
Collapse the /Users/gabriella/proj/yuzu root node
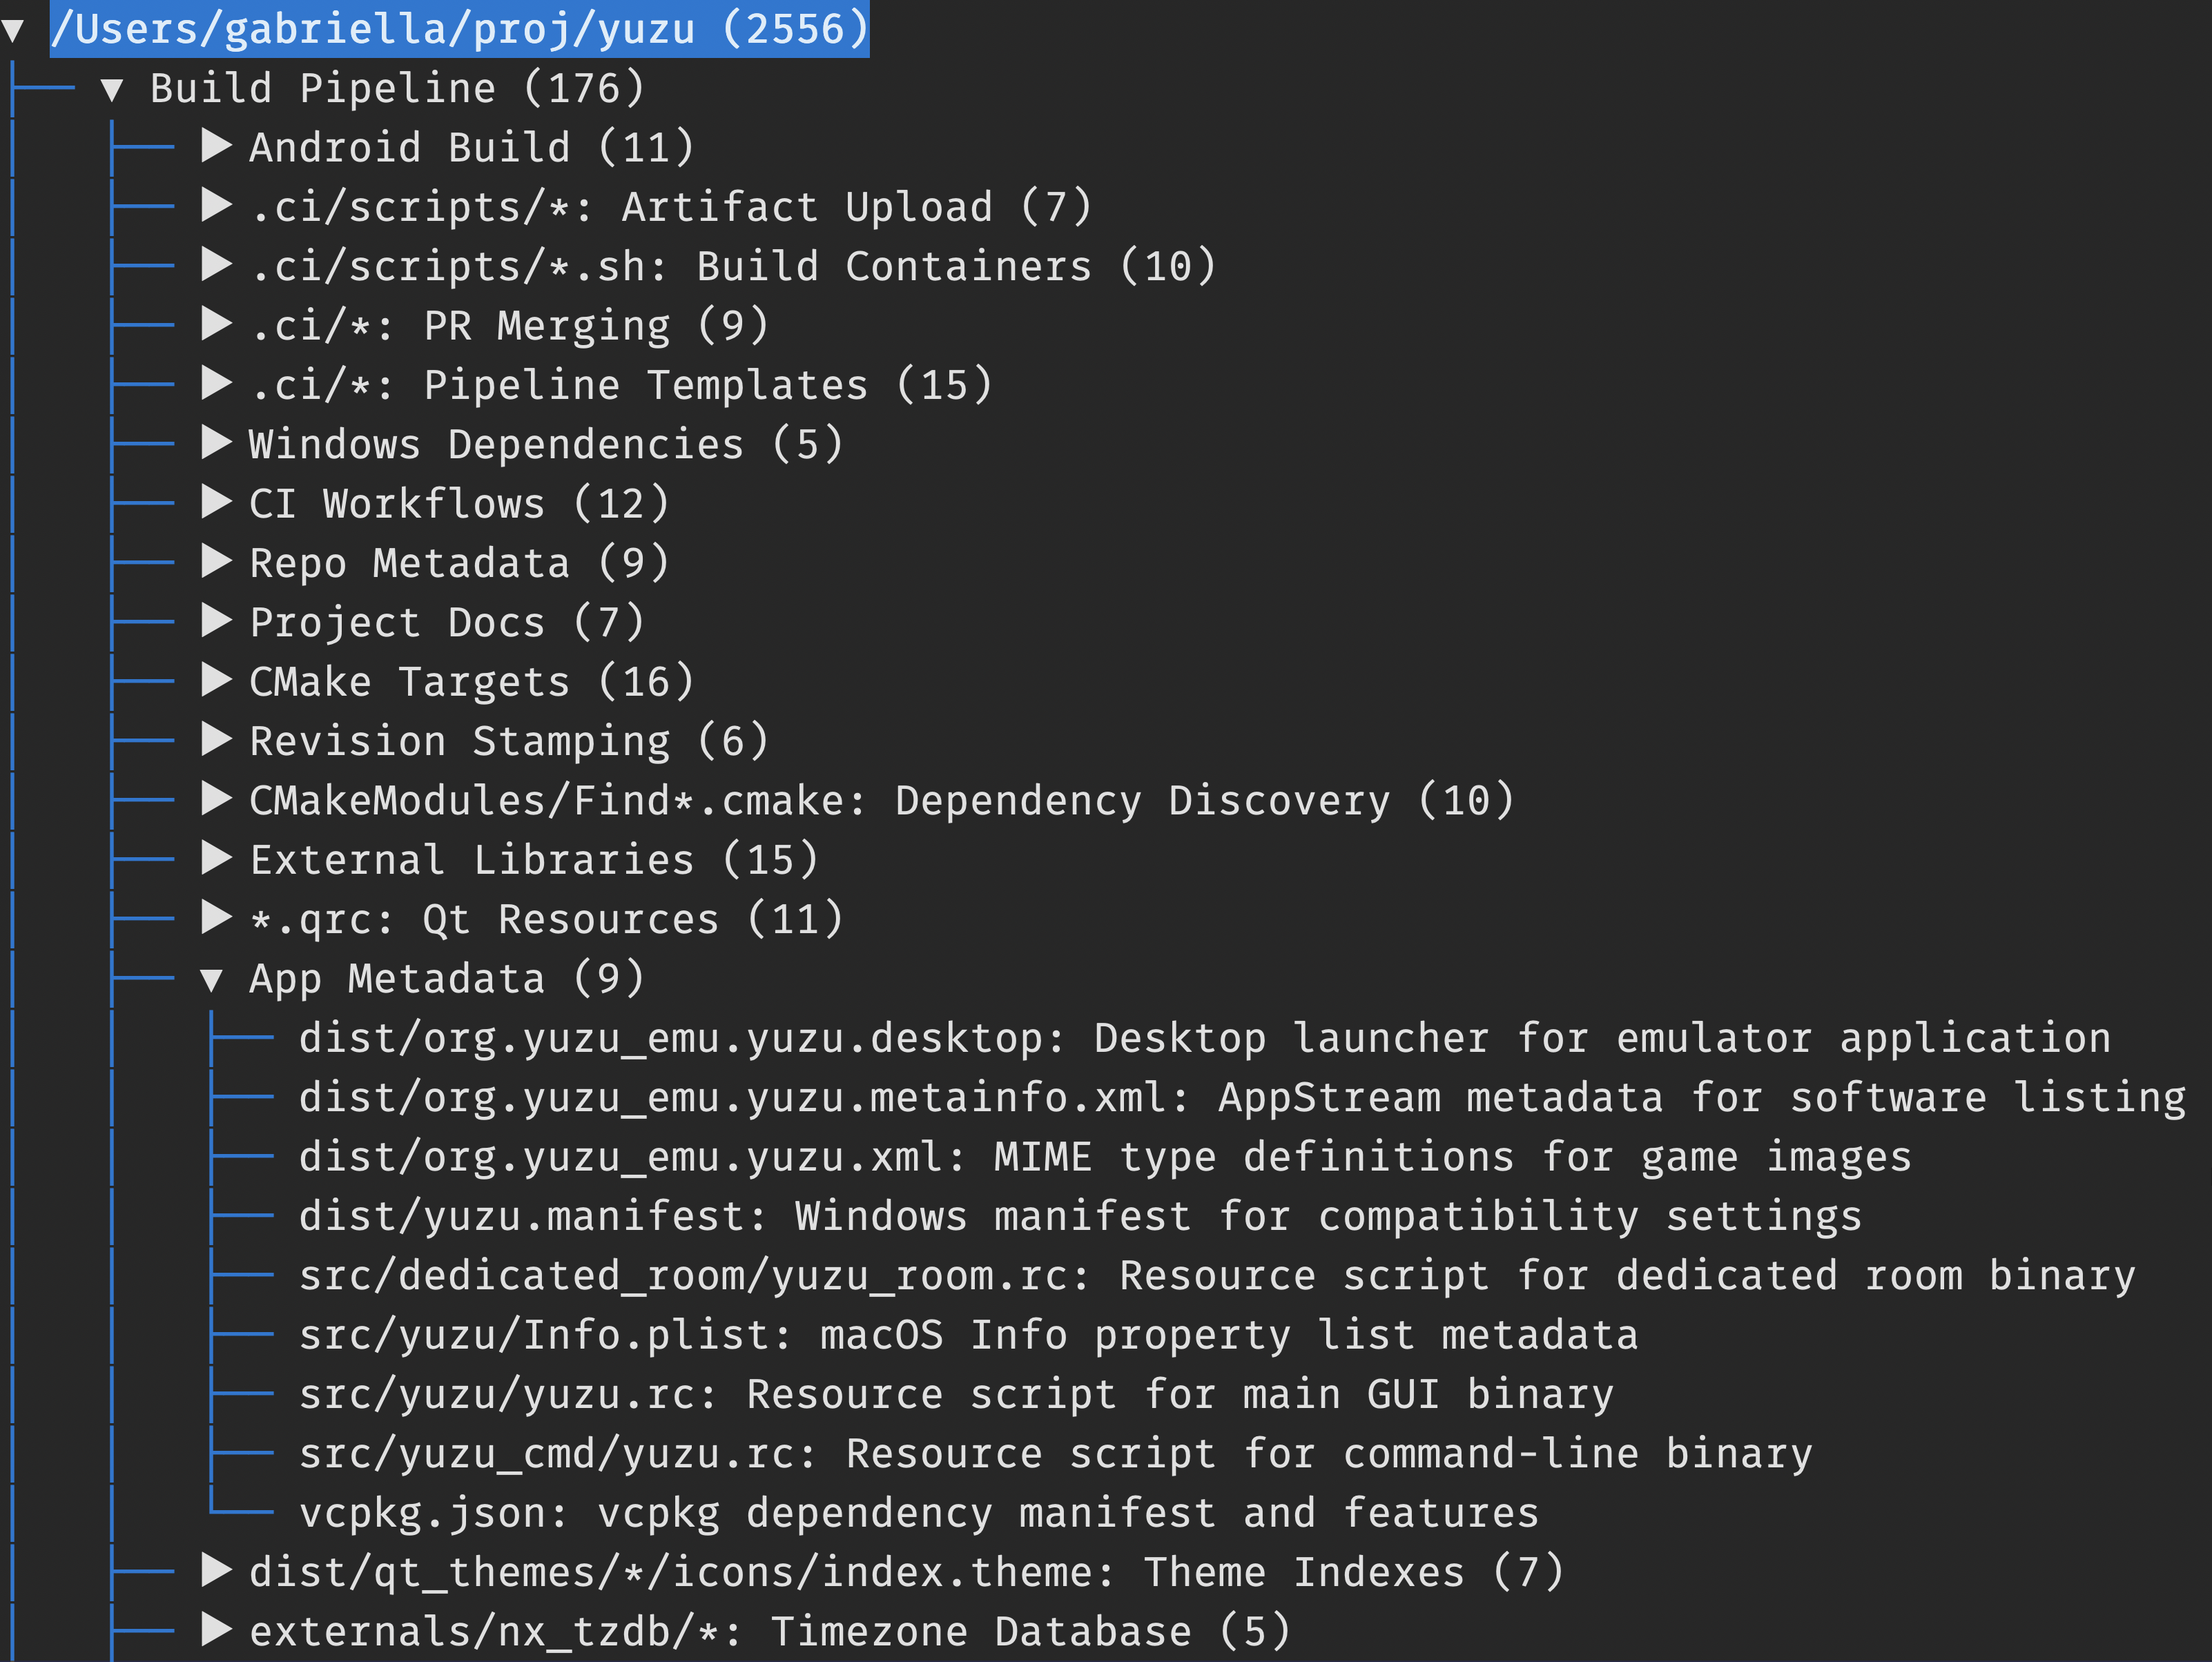coord(13,30)
